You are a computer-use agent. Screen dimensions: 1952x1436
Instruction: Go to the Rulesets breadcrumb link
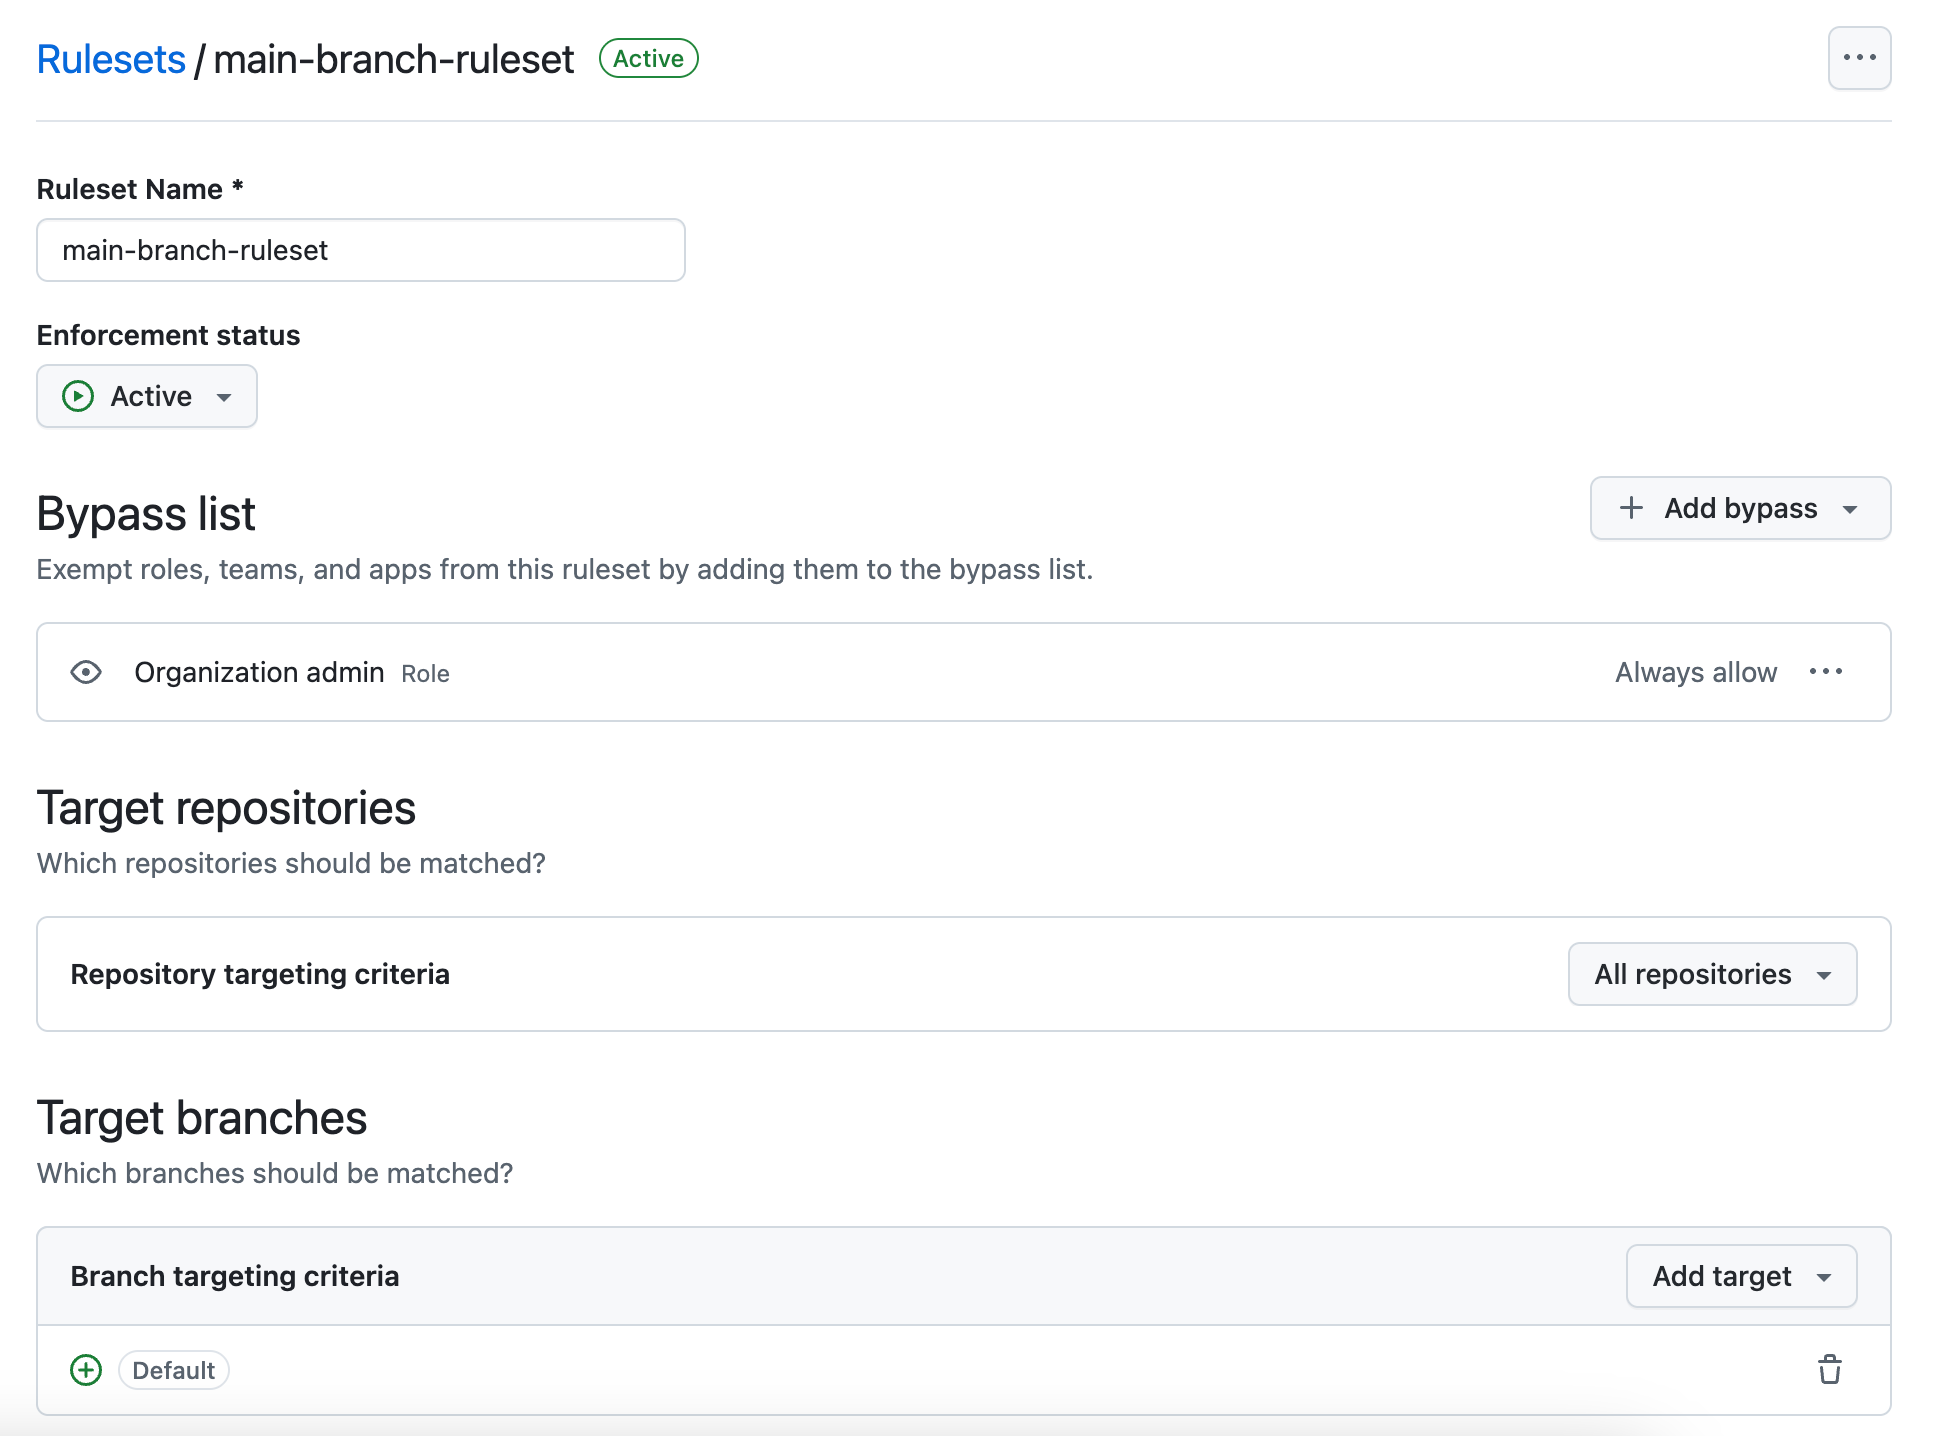(111, 60)
